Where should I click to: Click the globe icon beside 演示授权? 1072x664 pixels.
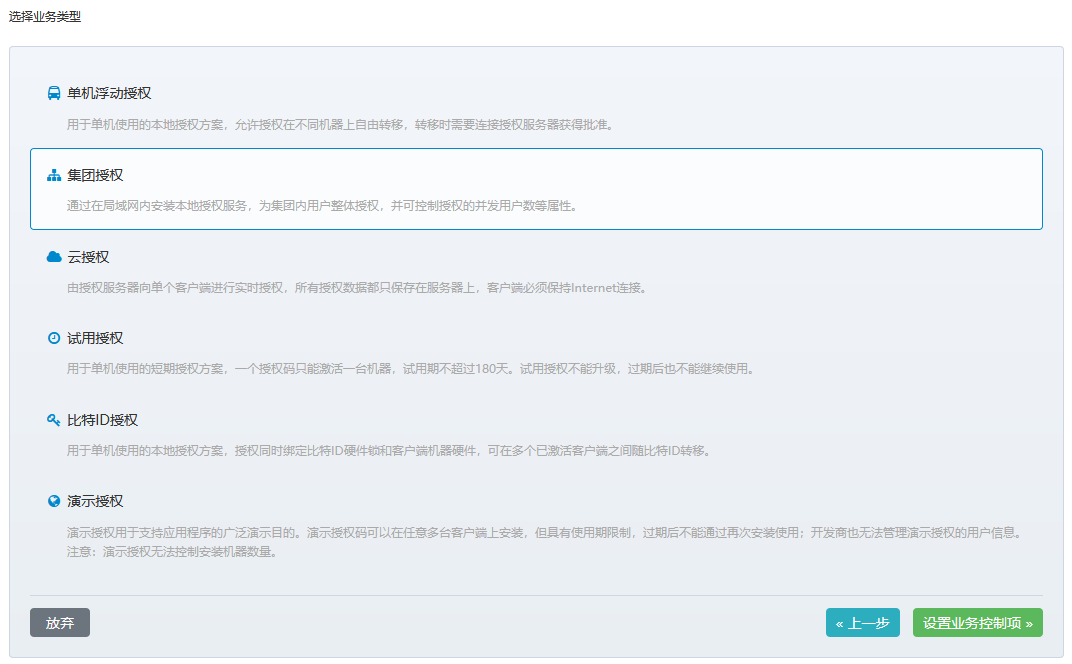click(54, 499)
